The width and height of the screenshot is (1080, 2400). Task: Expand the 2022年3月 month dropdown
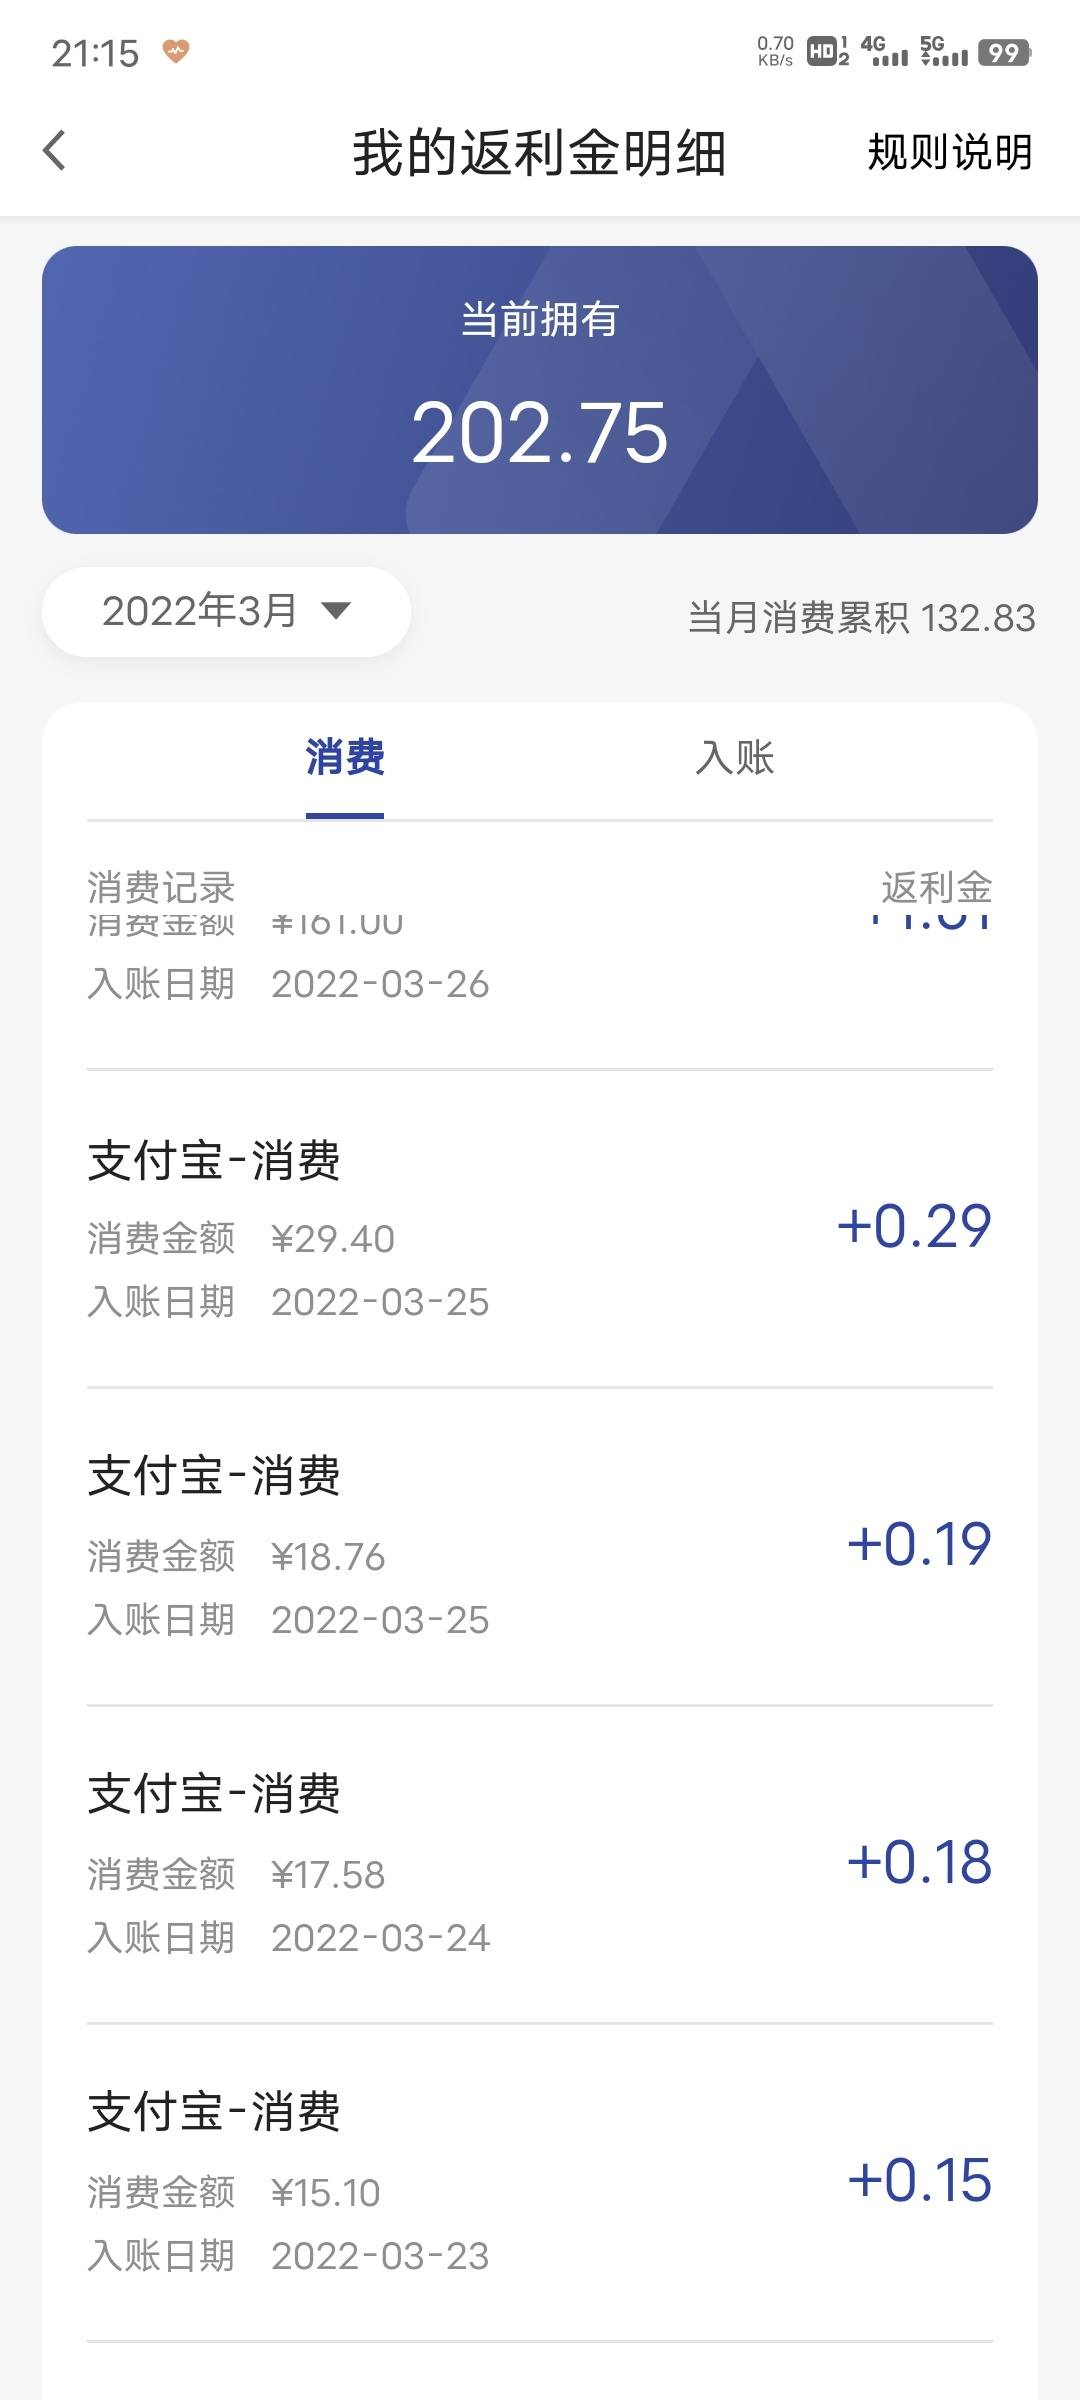226,611
